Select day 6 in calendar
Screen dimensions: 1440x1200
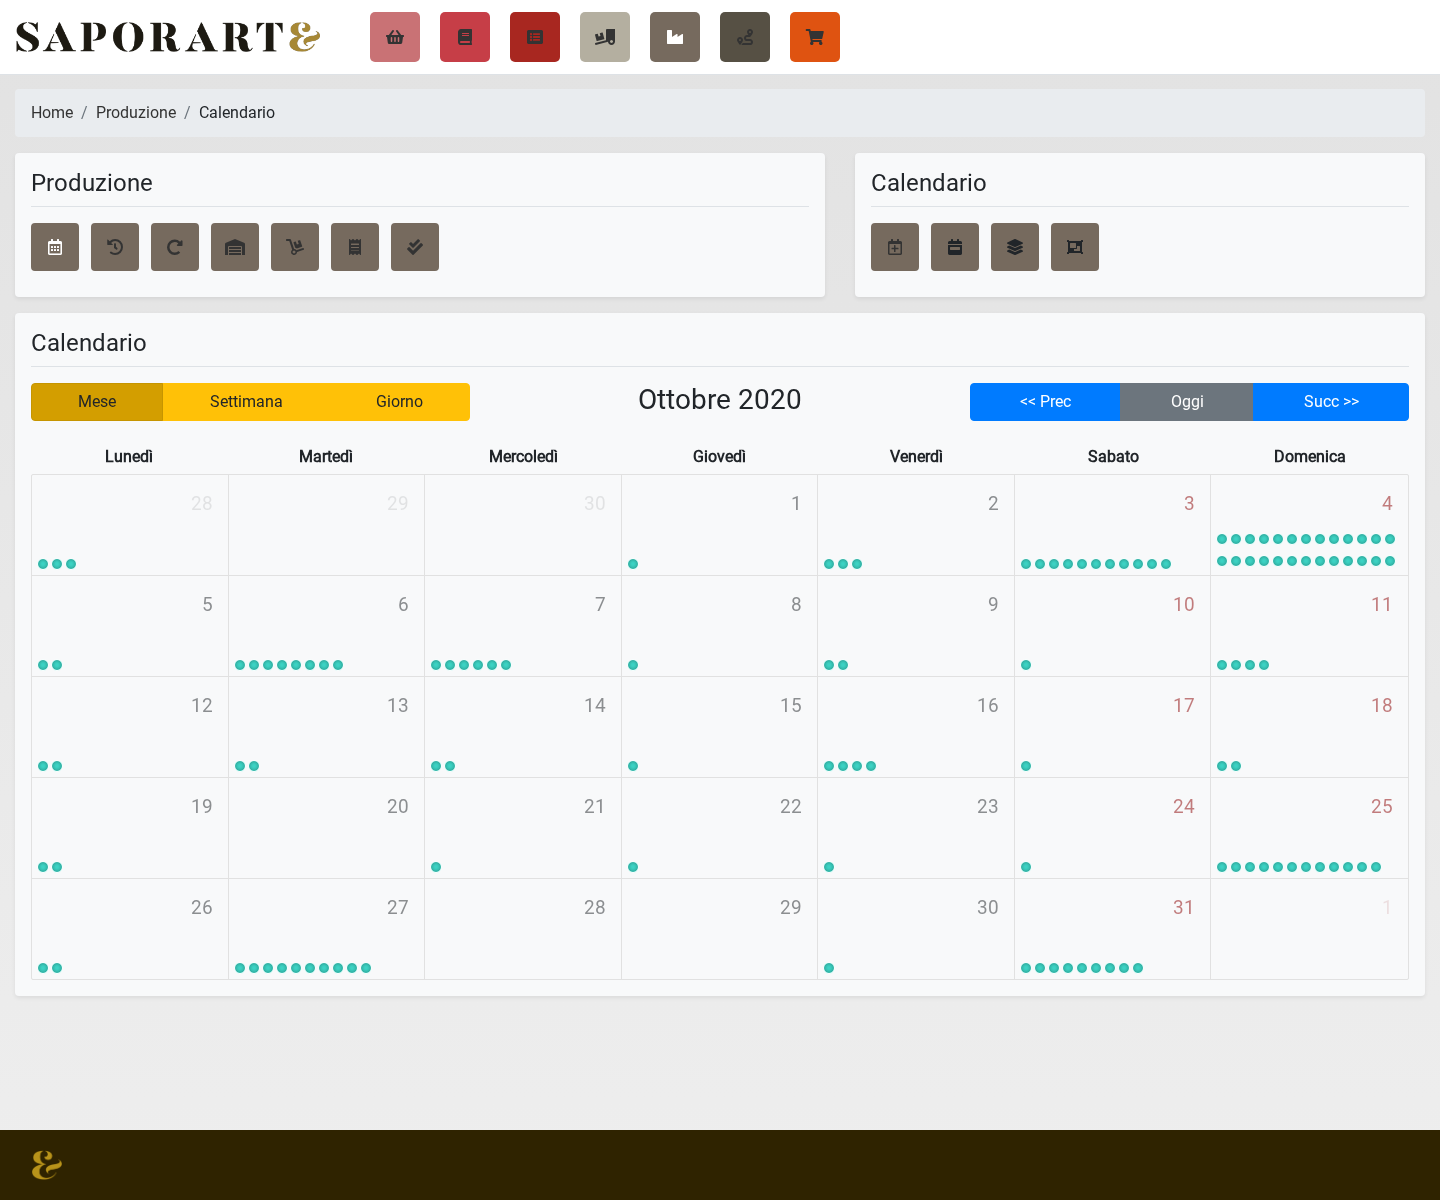point(326,626)
